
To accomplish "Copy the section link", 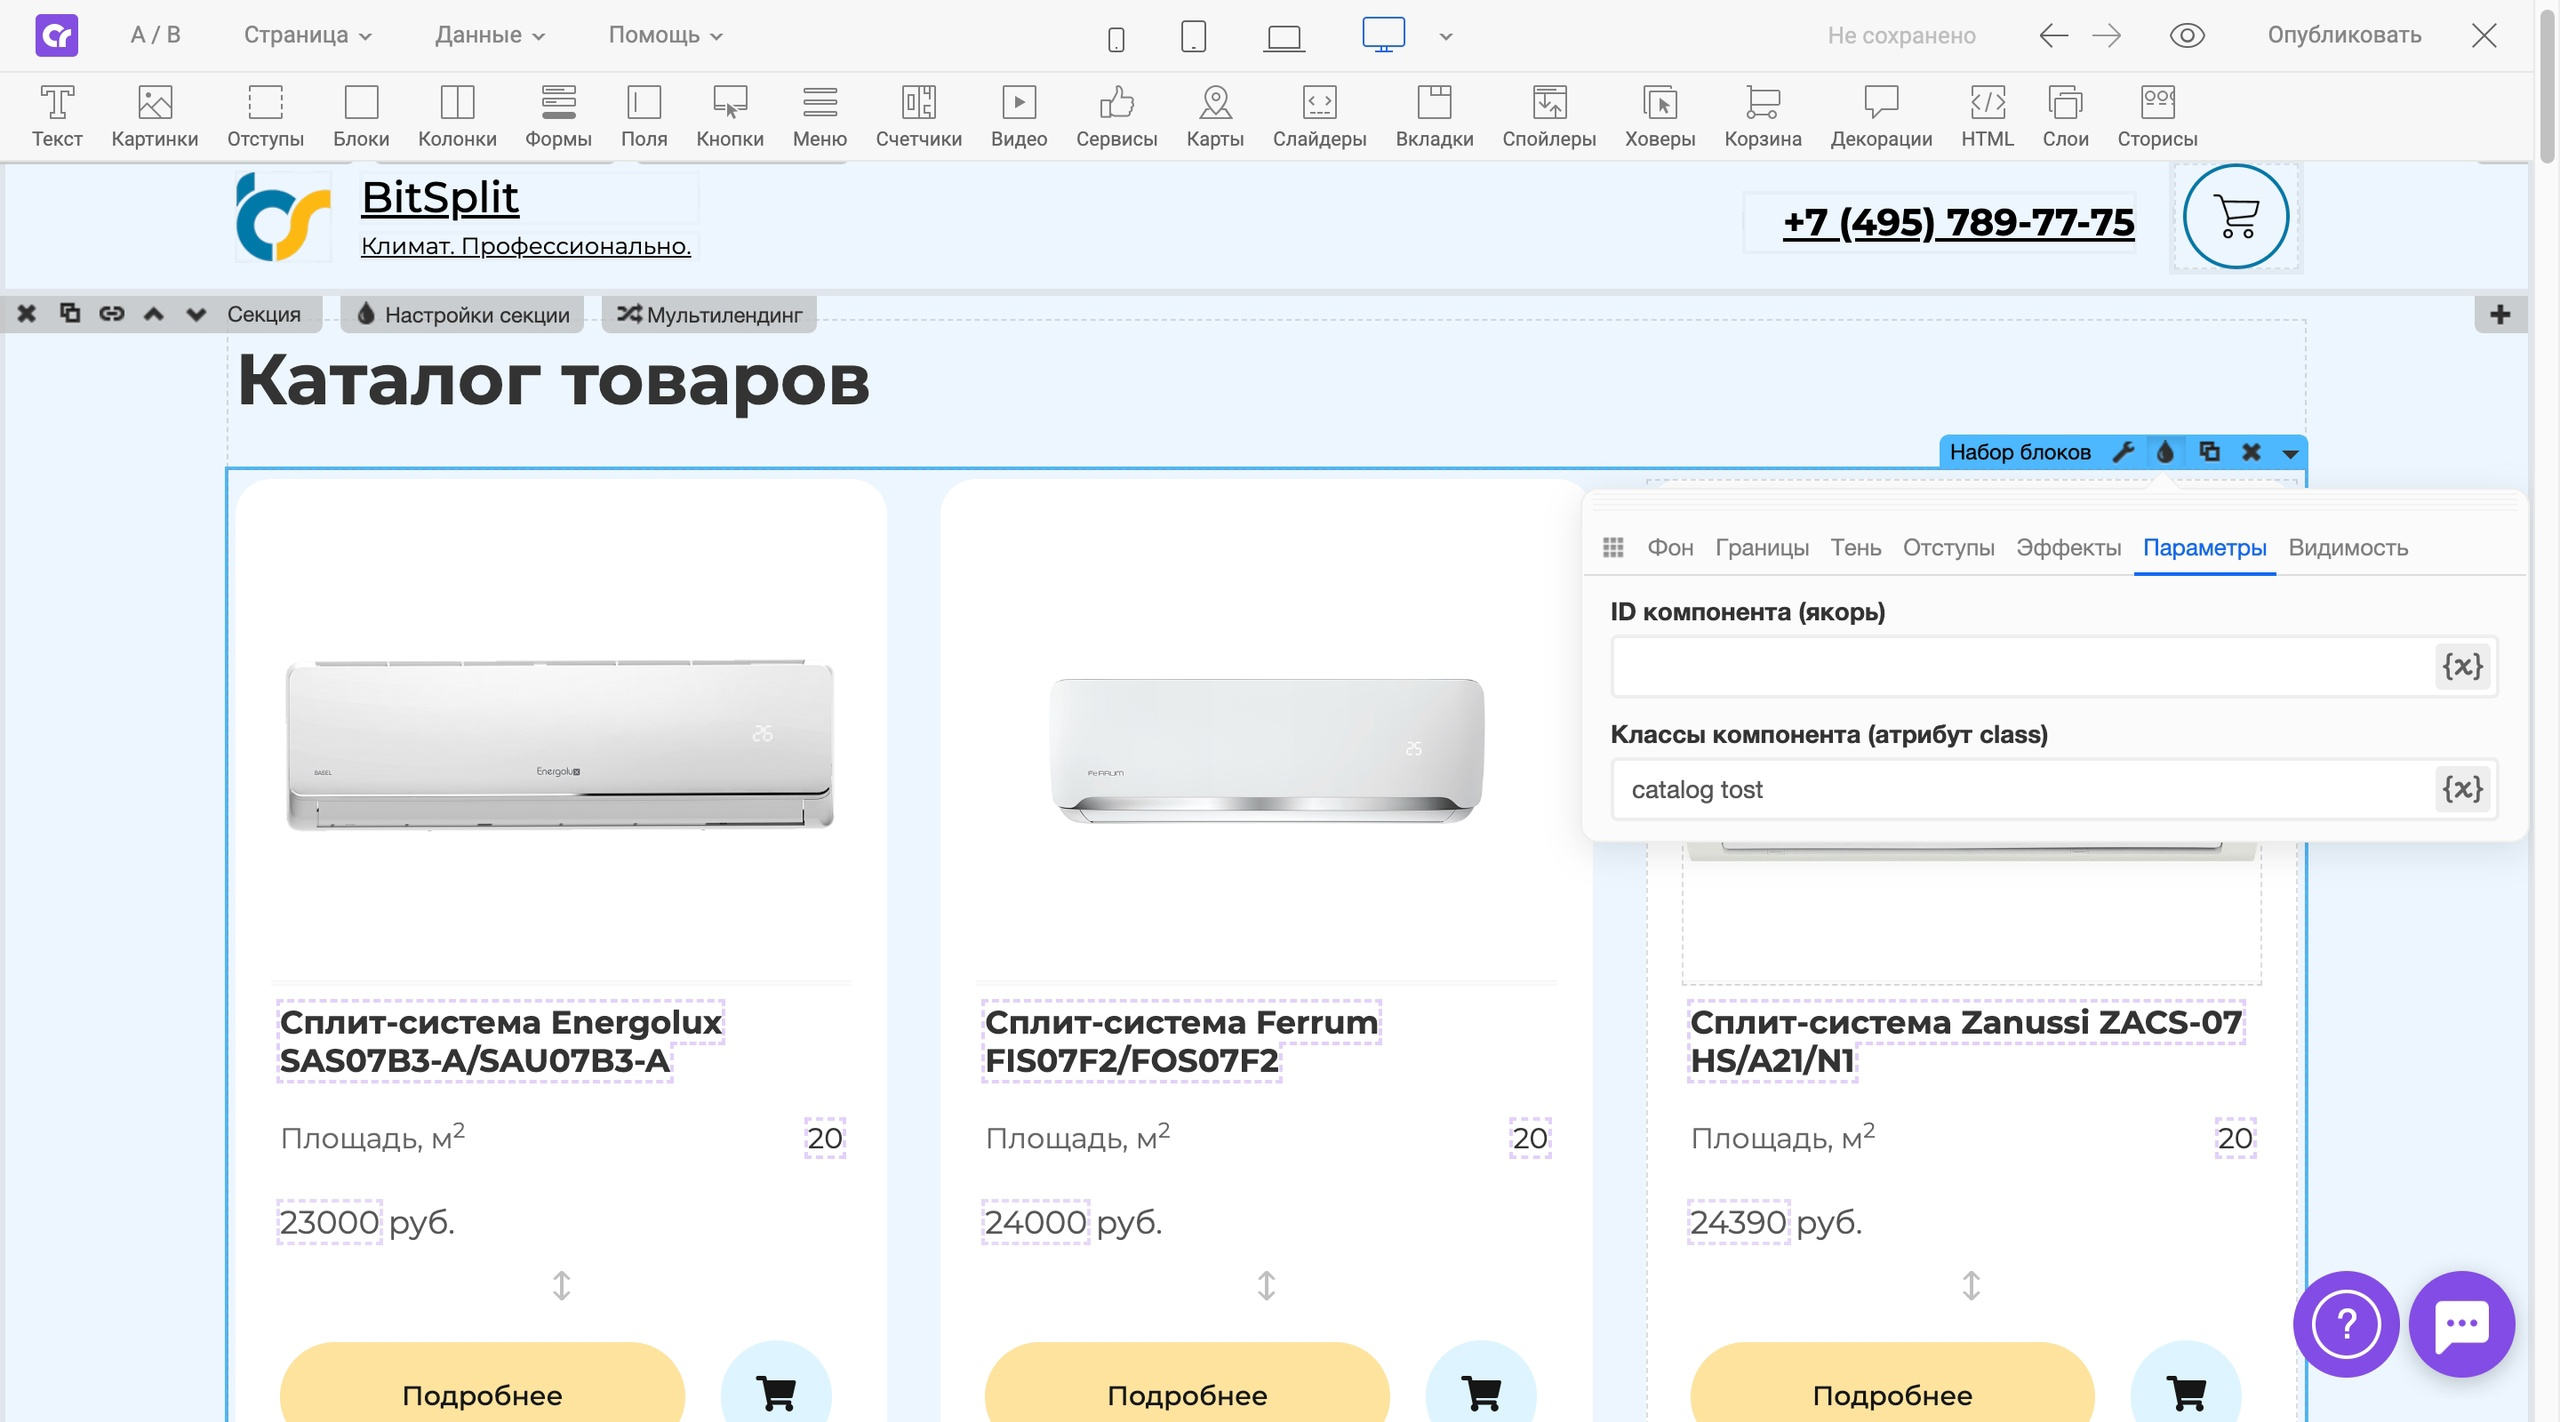I will [x=111, y=314].
